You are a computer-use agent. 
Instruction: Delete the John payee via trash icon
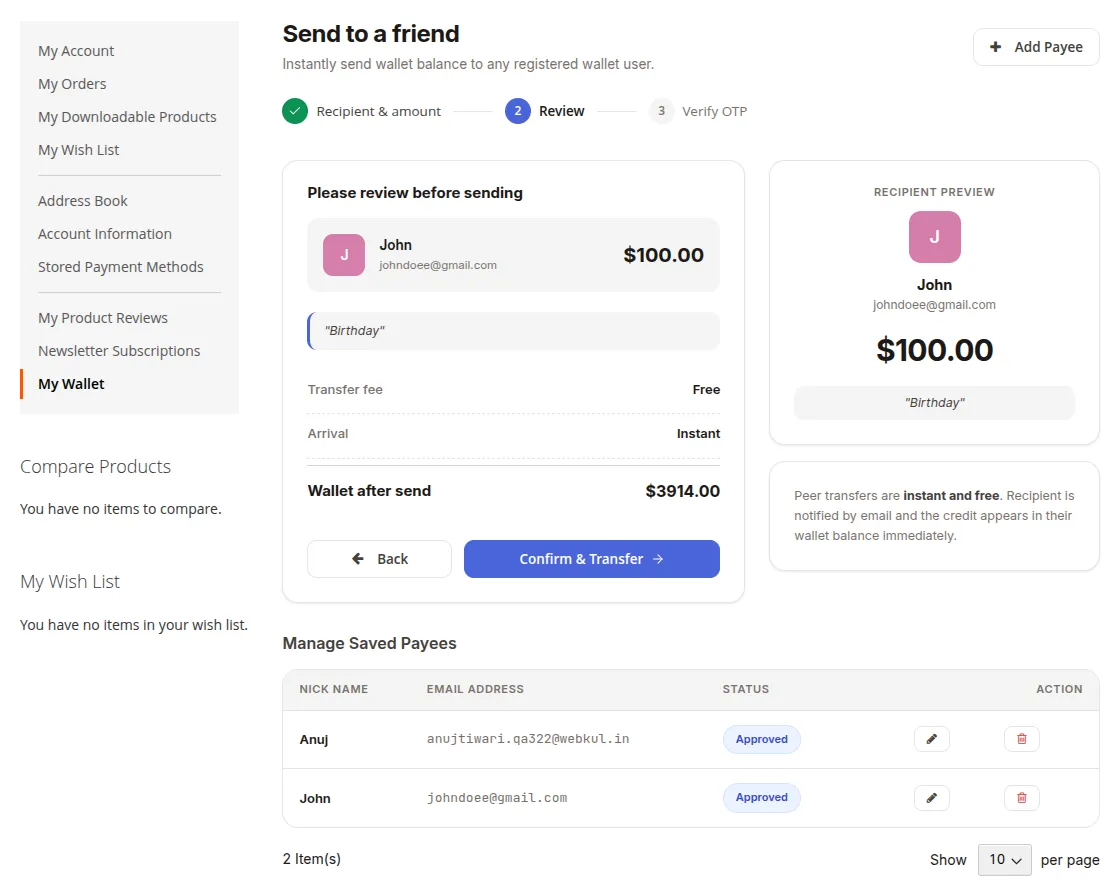(x=1021, y=798)
